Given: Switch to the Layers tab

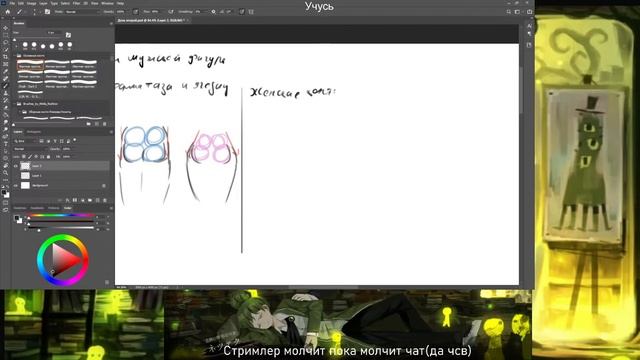Looking at the screenshot, I should 18,132.
